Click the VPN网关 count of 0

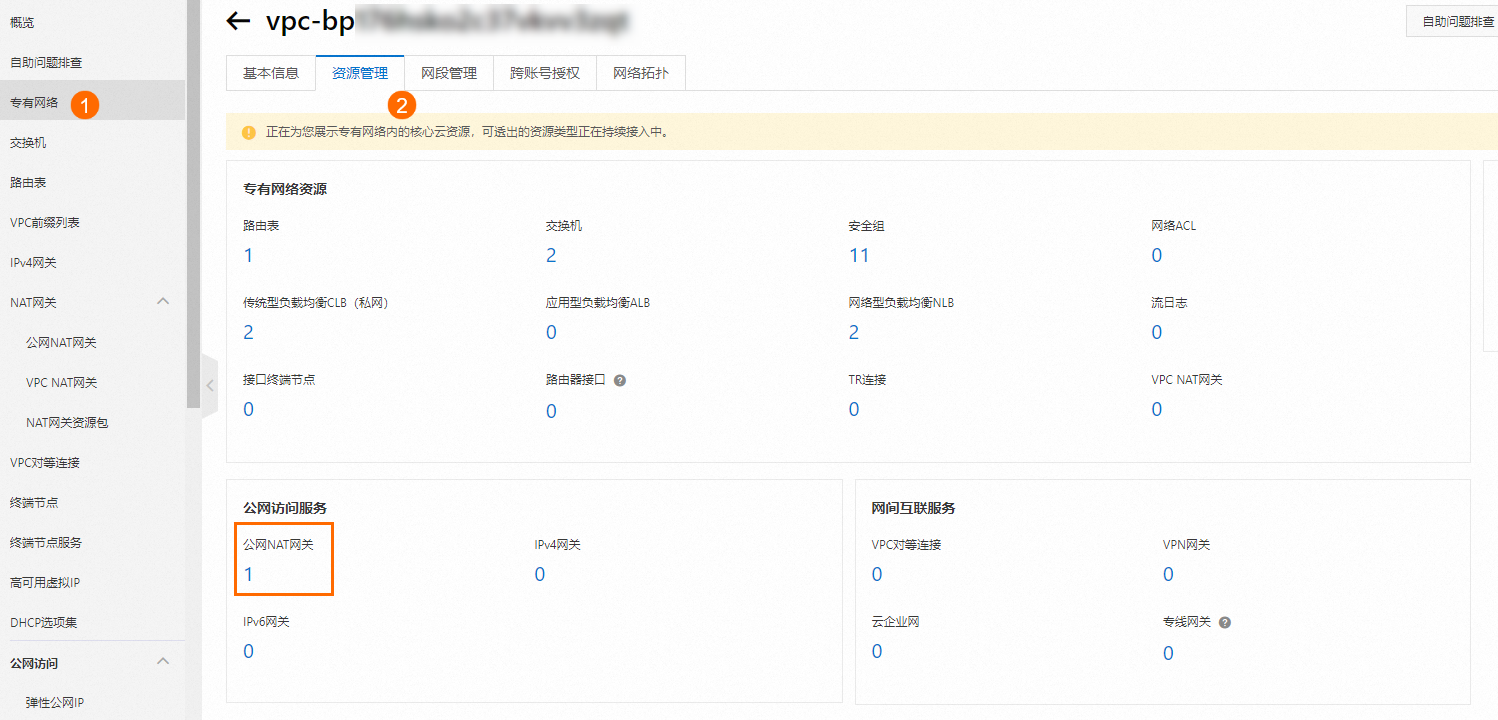[1168, 574]
